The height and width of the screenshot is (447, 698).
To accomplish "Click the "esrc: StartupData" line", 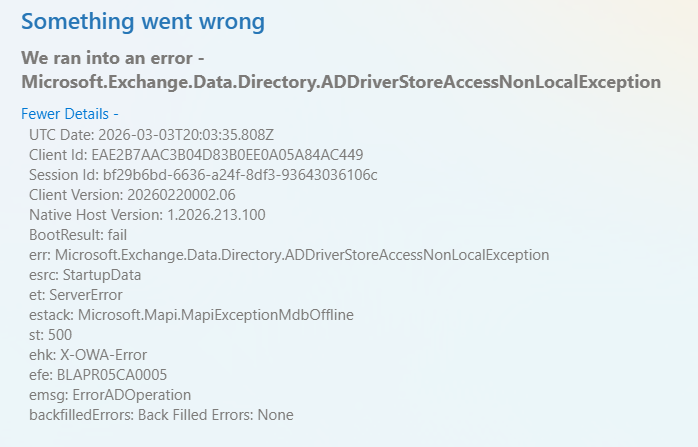I will pos(85,274).
